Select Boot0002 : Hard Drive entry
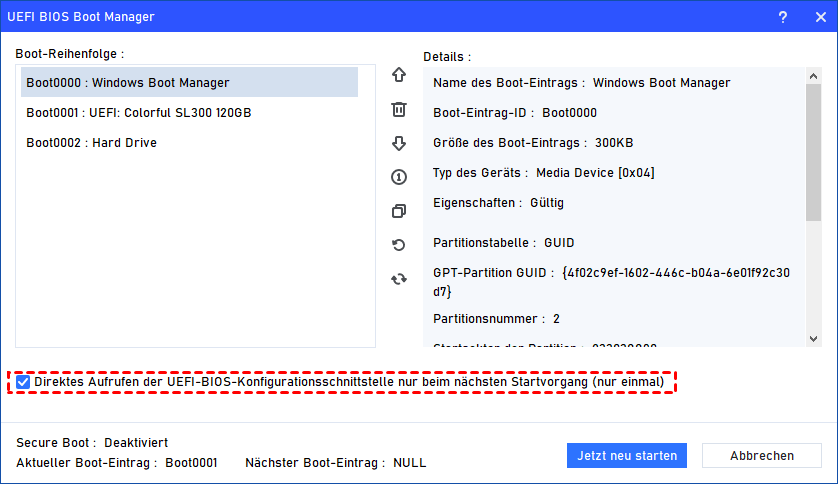The height and width of the screenshot is (484, 838). pos(189,143)
